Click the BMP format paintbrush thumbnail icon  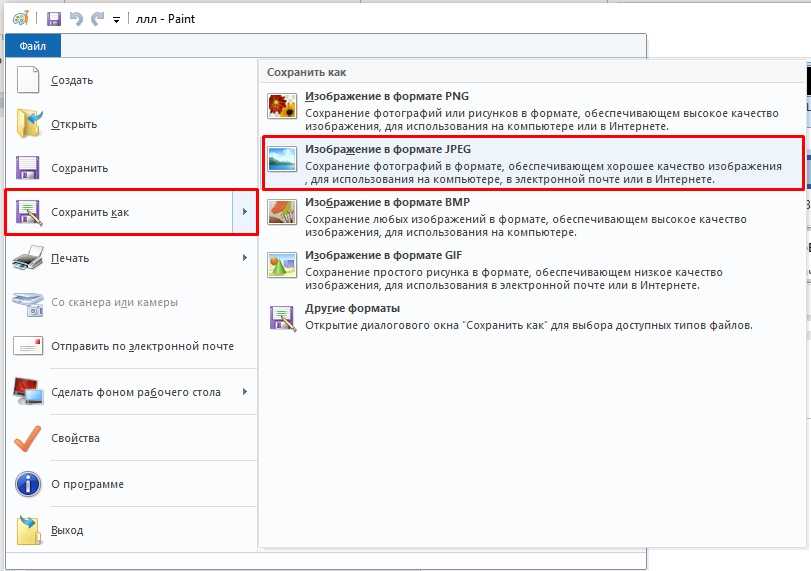coord(282,212)
